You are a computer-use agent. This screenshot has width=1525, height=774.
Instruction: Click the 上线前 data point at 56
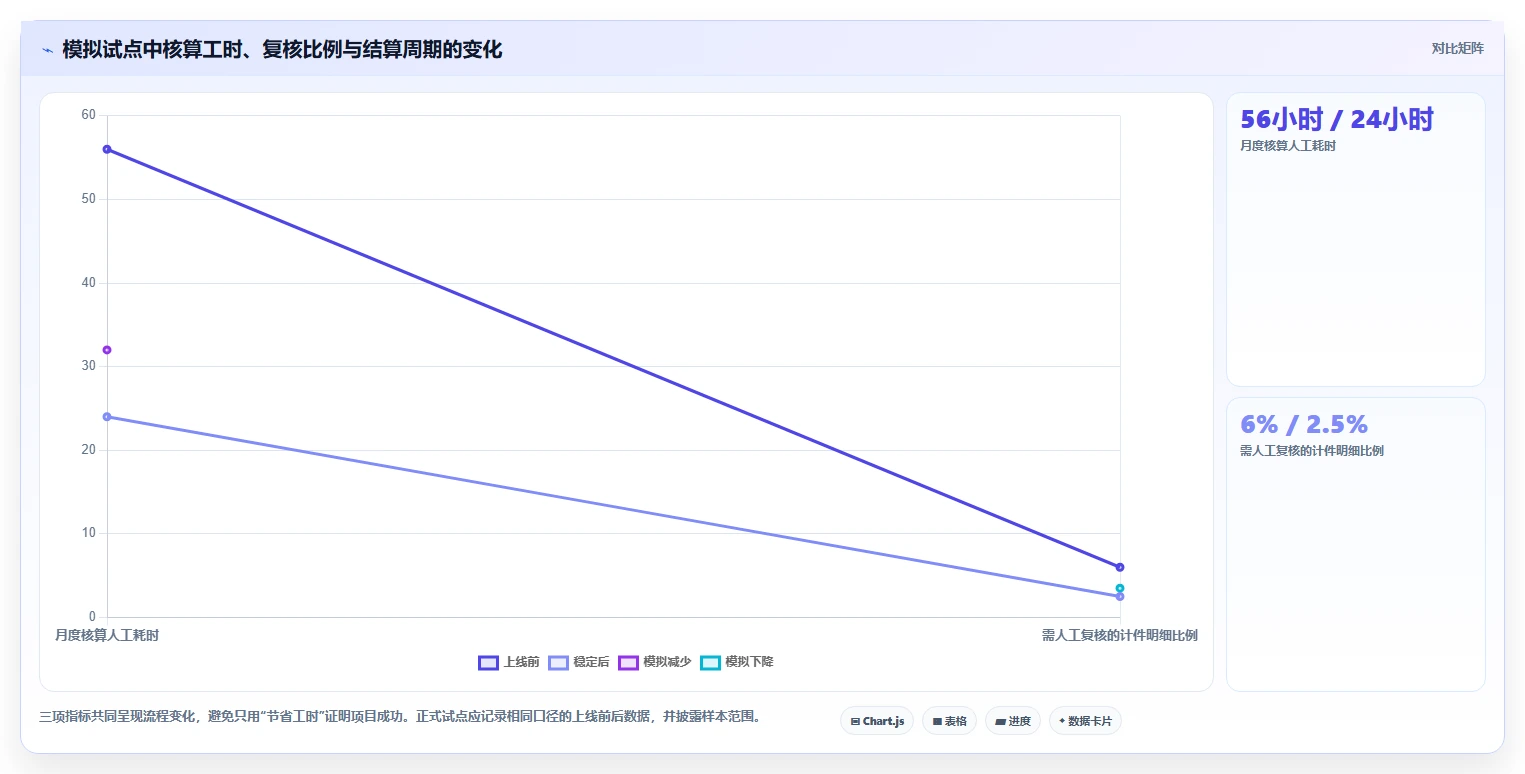coord(107,149)
